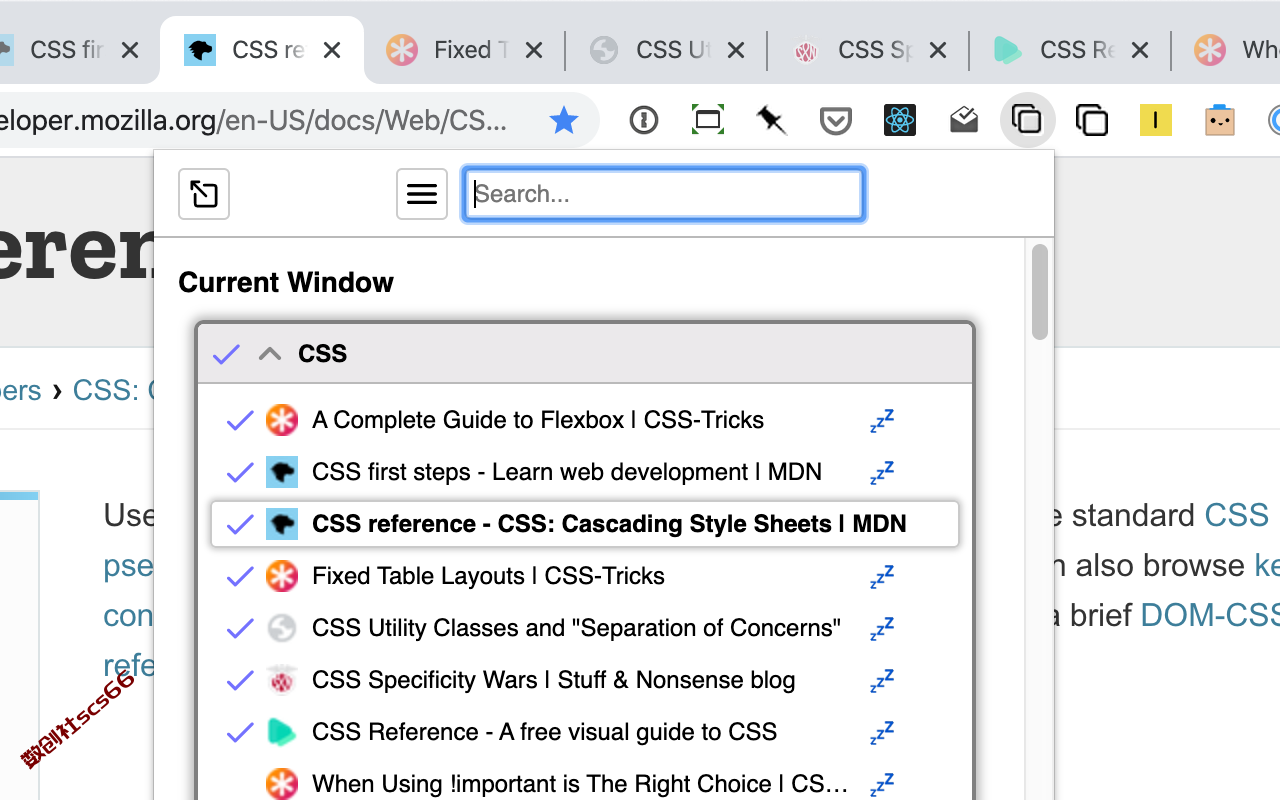Focus the tab manager Search field
Image resolution: width=1280 pixels, height=800 pixels.
(x=664, y=194)
